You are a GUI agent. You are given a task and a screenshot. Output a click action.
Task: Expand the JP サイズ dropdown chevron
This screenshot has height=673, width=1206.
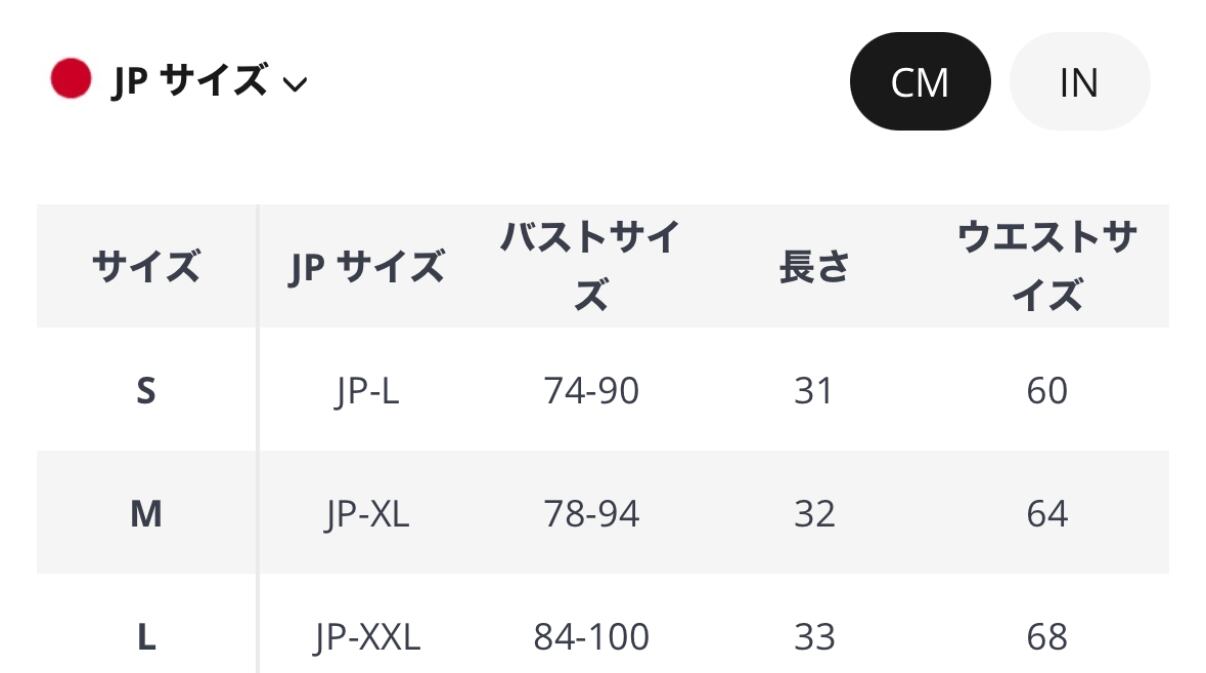295,84
